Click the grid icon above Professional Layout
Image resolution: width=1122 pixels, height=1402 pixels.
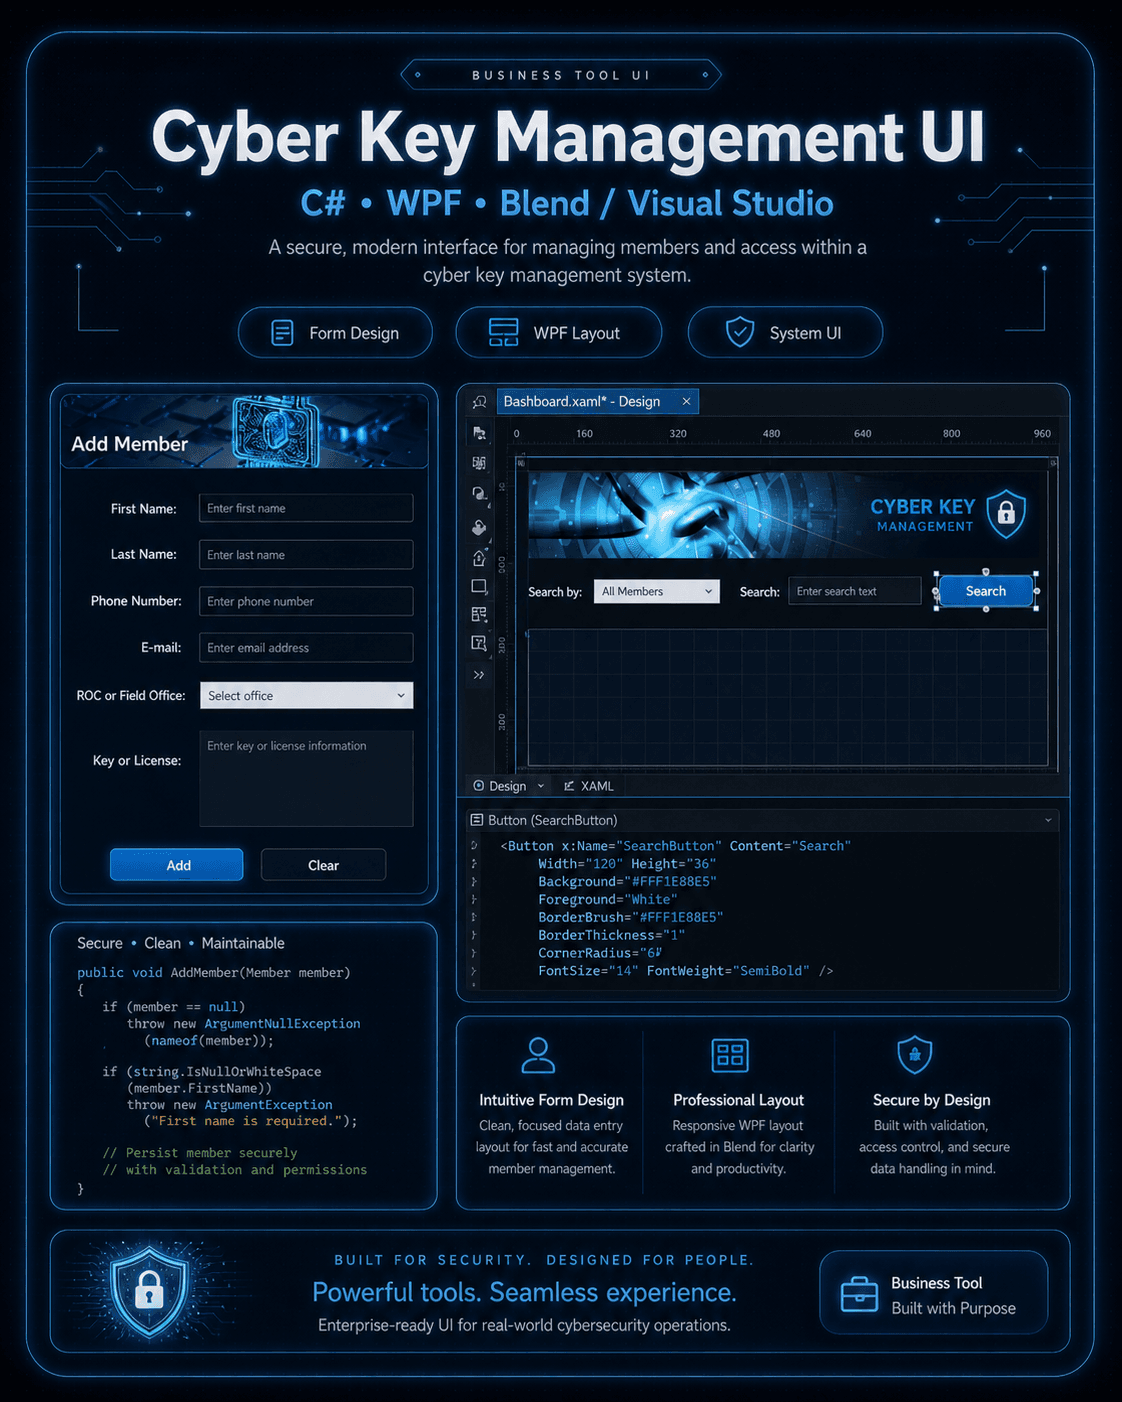pyautogui.click(x=730, y=1055)
